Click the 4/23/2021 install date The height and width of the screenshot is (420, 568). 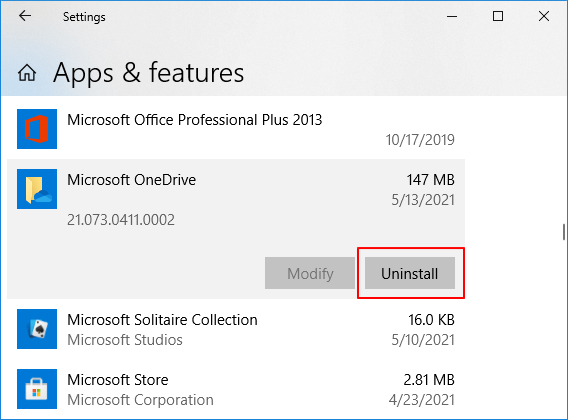pyautogui.click(x=422, y=400)
